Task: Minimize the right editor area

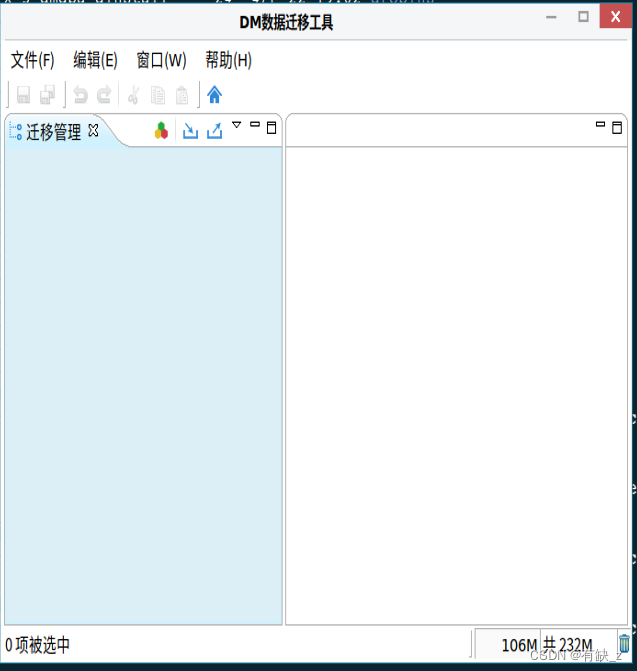Action: click(601, 124)
